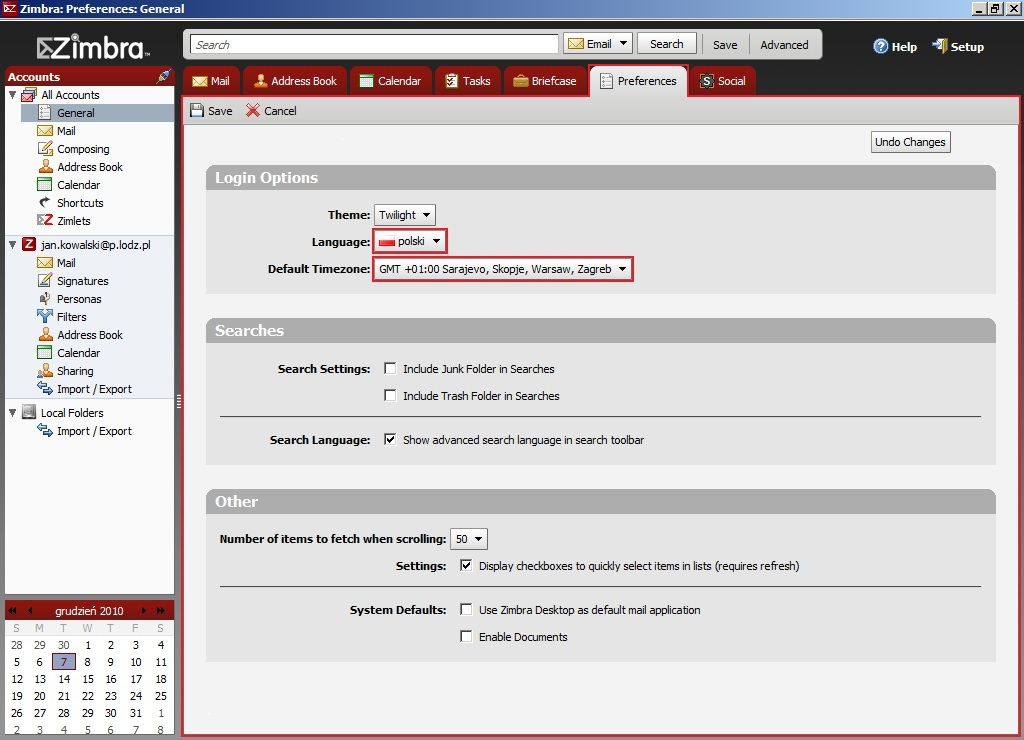Screen dimensions: 1024x740
Task: Go to previous year in mini calendar
Action: [12, 611]
